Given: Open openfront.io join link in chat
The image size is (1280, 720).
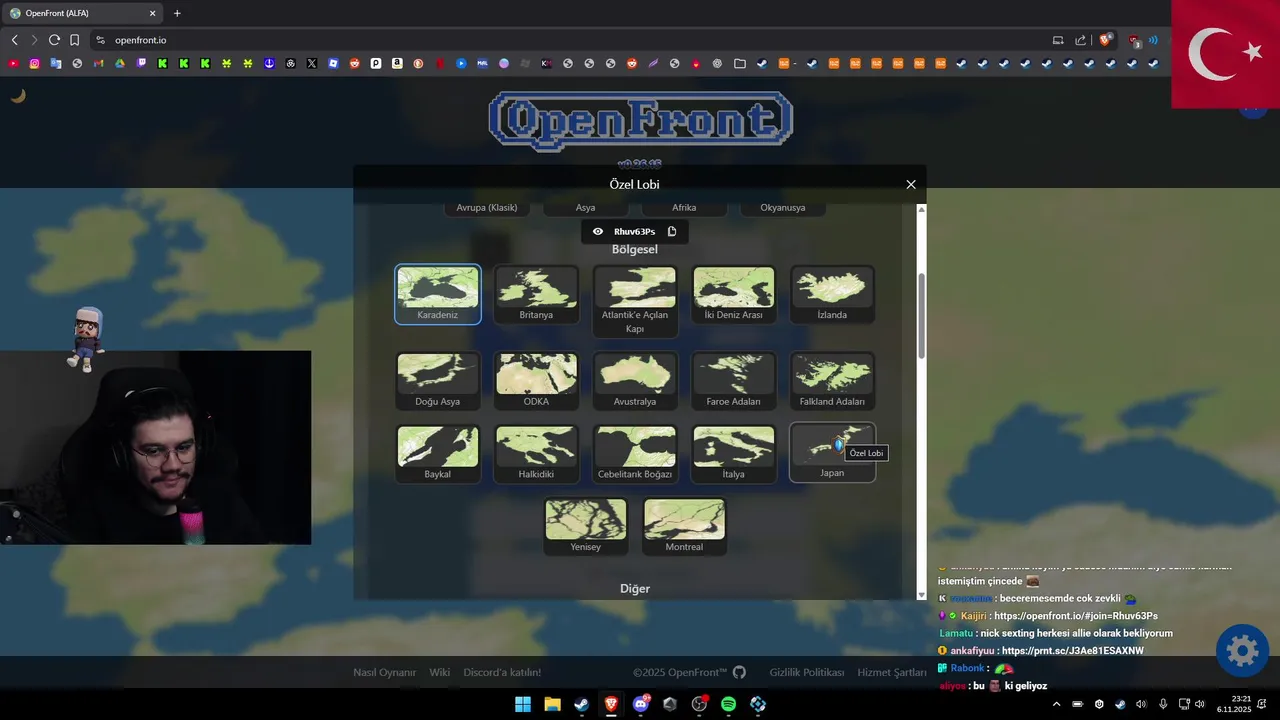Looking at the screenshot, I should (1076, 616).
